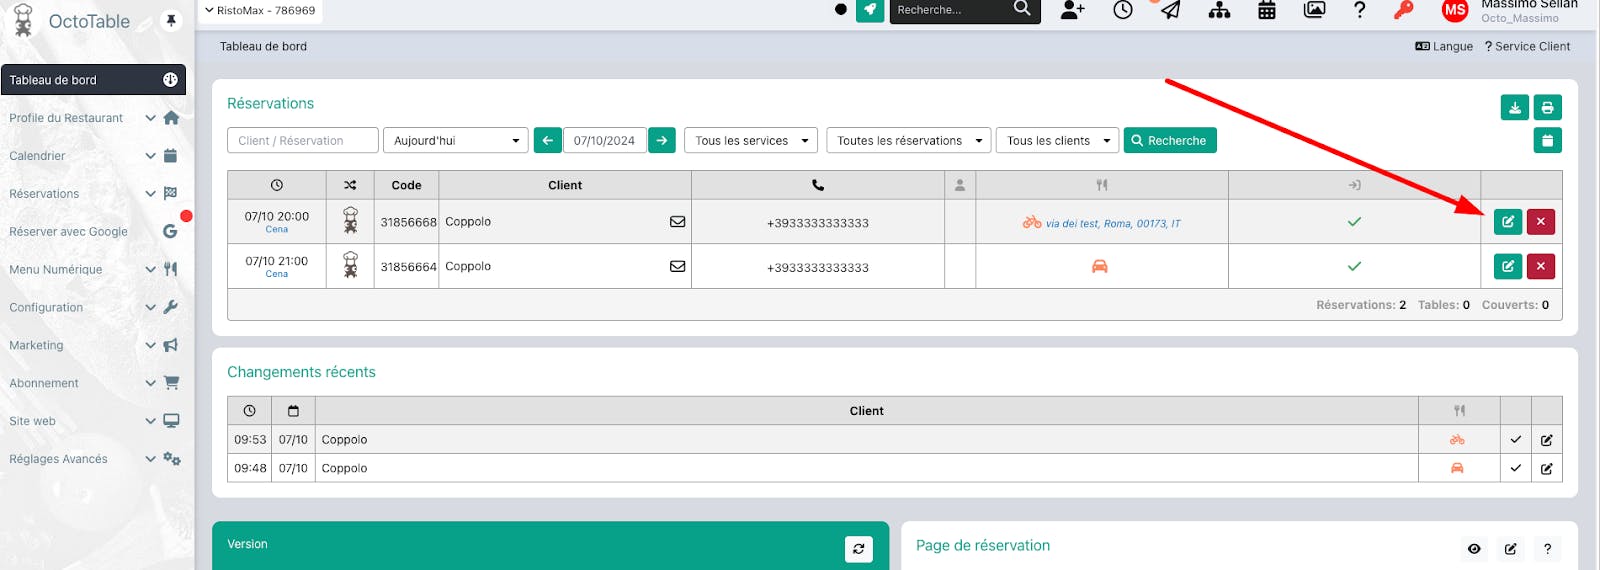
Task: Click the clock icon in top bar
Action: (1123, 10)
